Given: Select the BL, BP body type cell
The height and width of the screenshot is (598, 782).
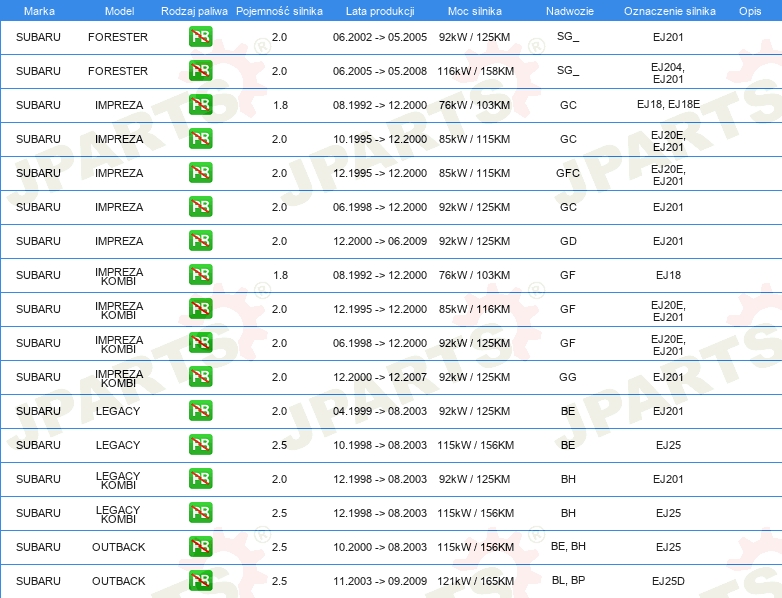Looking at the screenshot, I should coord(568,580).
